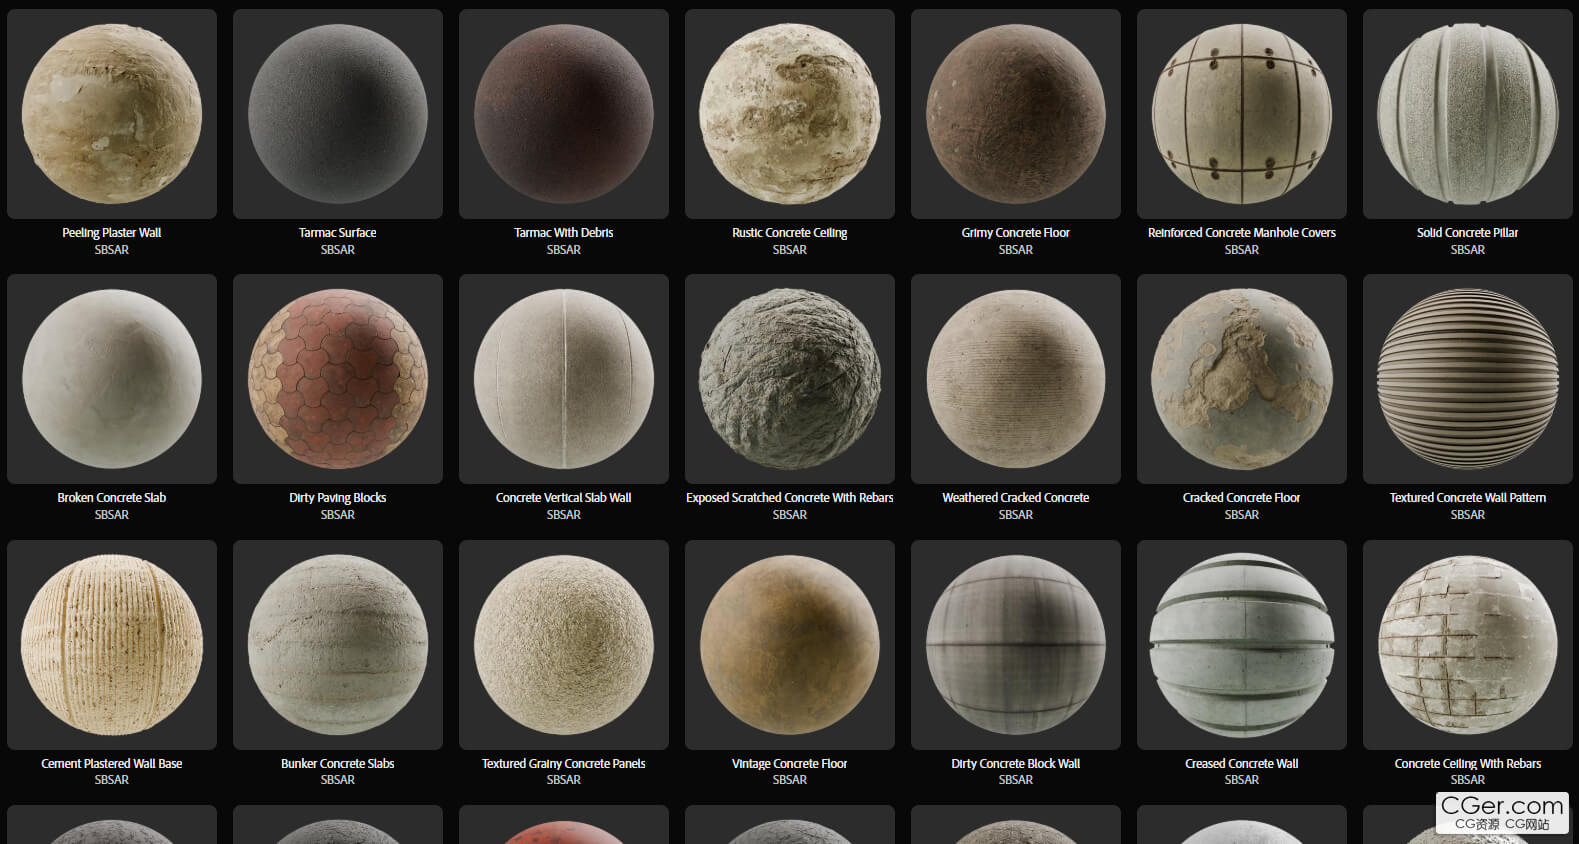Click the "Weathered Cracked Concrete" title
This screenshot has height=844, width=1579.
1016,498
